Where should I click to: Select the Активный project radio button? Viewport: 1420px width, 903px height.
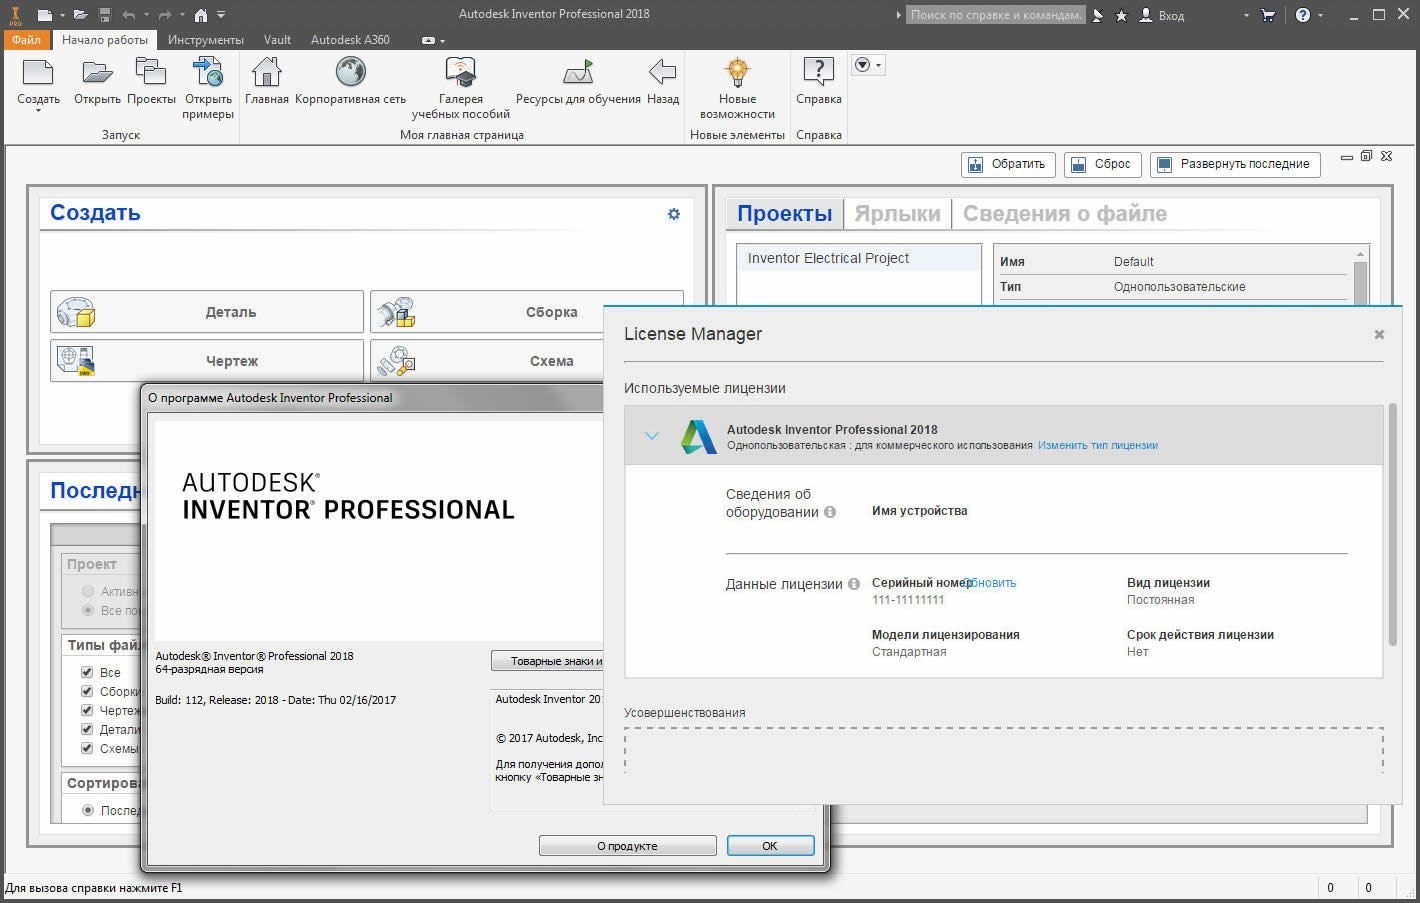tap(88, 591)
